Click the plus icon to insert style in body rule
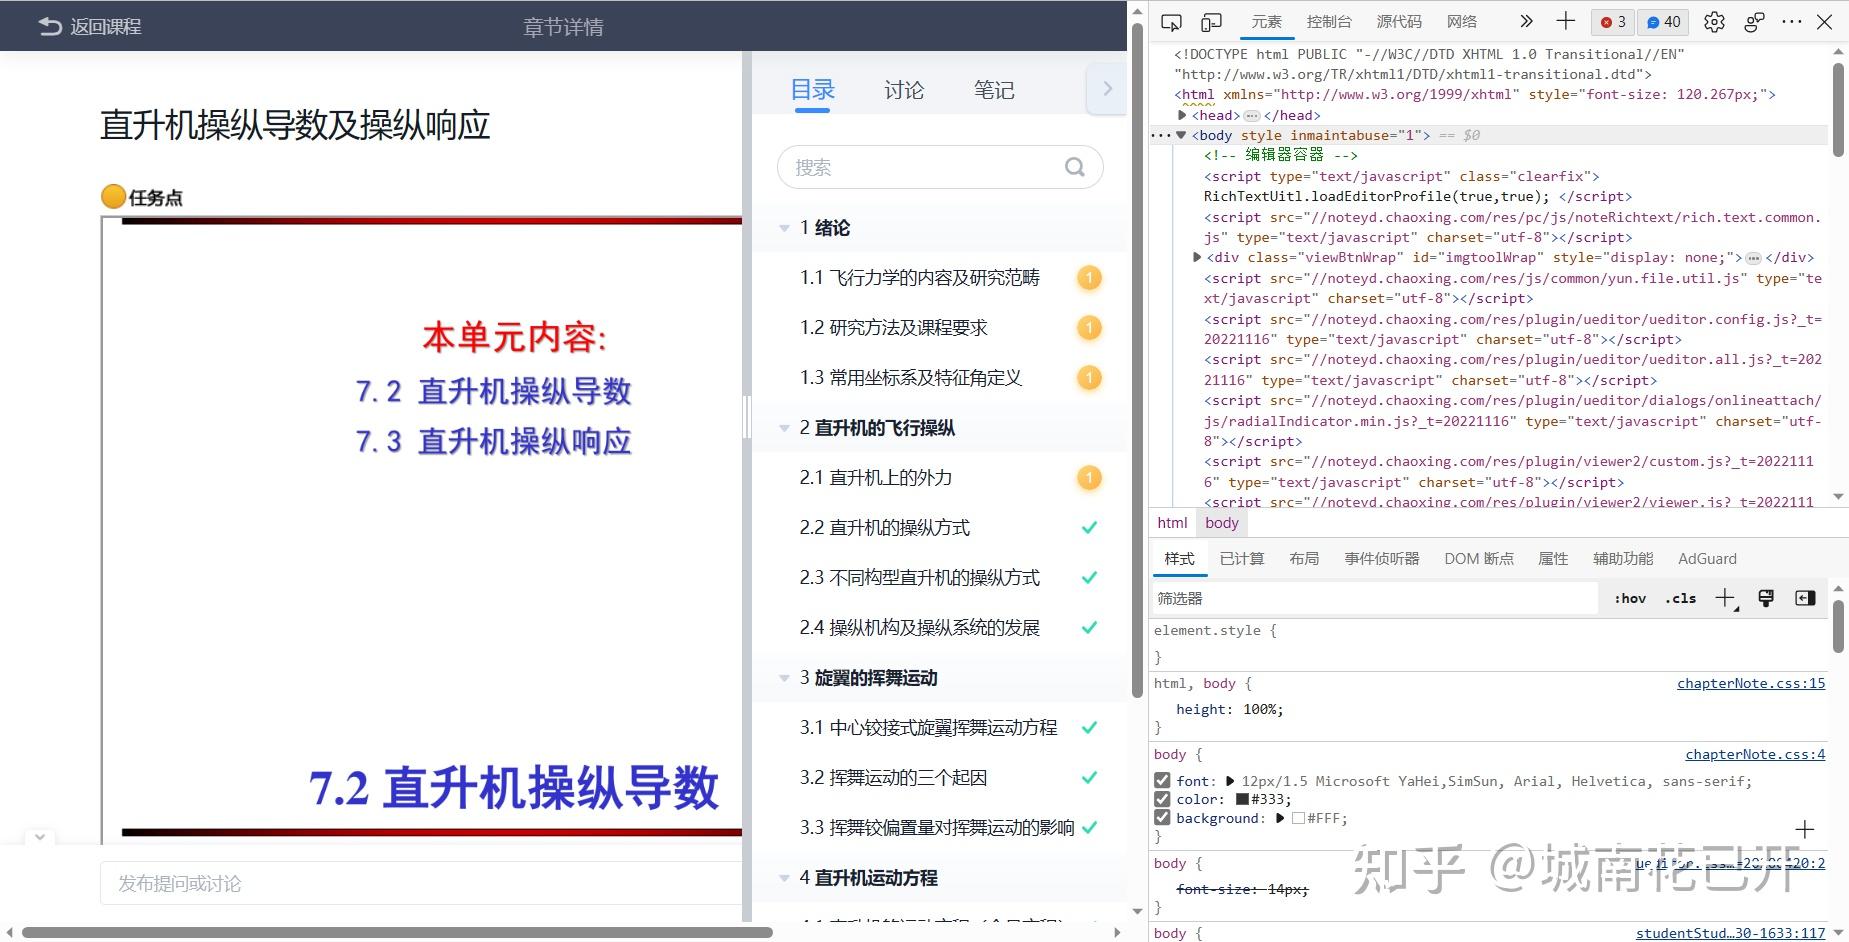1849x942 pixels. [1804, 829]
